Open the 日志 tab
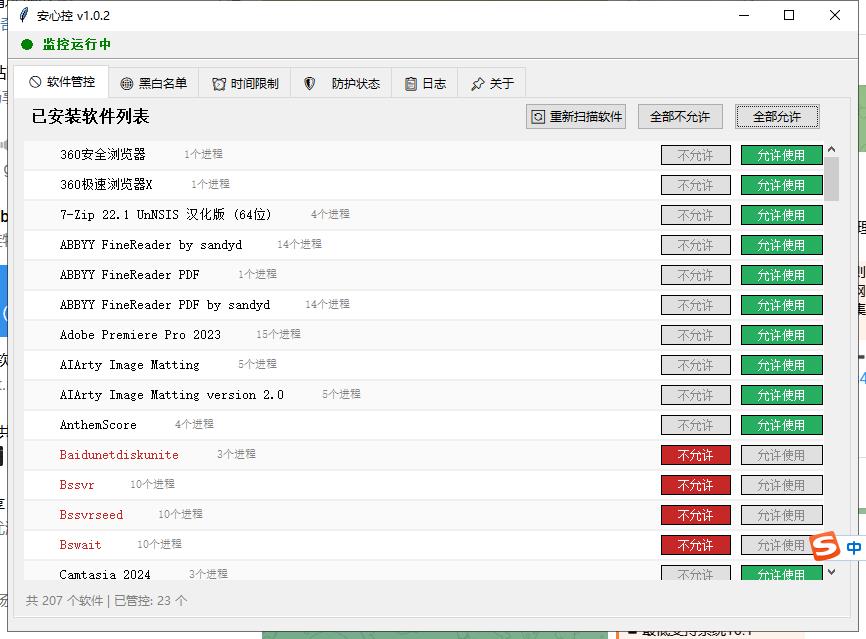This screenshot has width=866, height=639. [x=425, y=83]
